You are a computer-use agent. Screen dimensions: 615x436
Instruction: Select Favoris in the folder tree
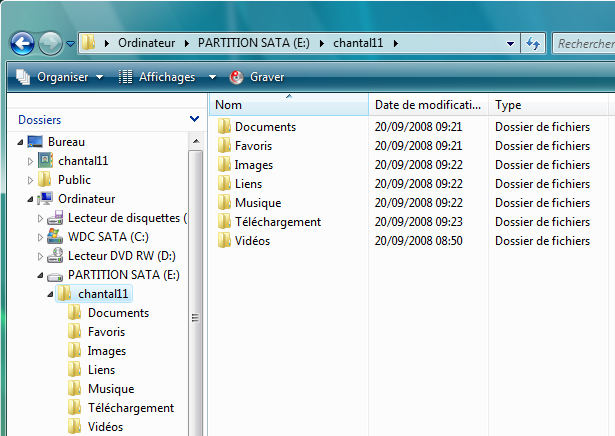pyautogui.click(x=106, y=332)
